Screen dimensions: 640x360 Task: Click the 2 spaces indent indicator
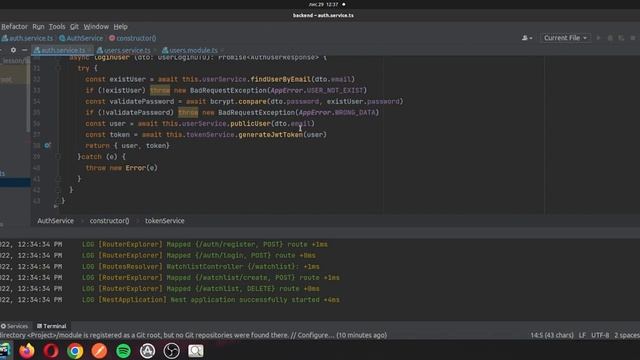[x=627, y=335]
